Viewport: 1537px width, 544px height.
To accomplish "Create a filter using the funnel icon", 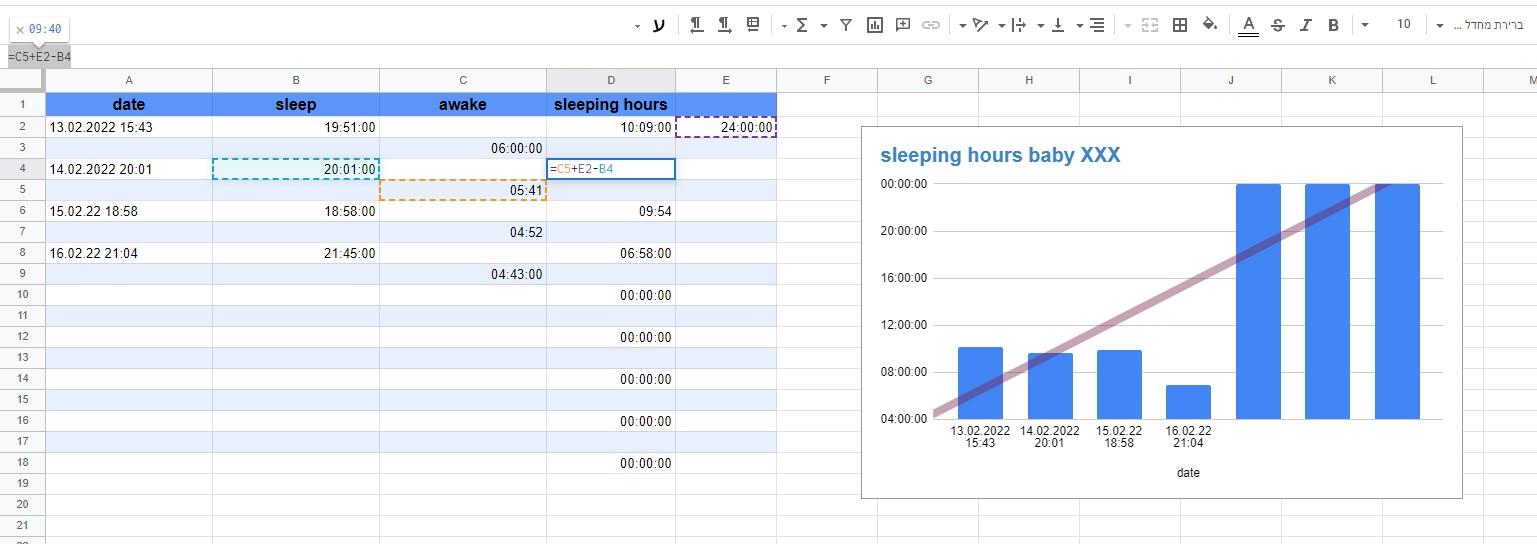I will pos(846,25).
